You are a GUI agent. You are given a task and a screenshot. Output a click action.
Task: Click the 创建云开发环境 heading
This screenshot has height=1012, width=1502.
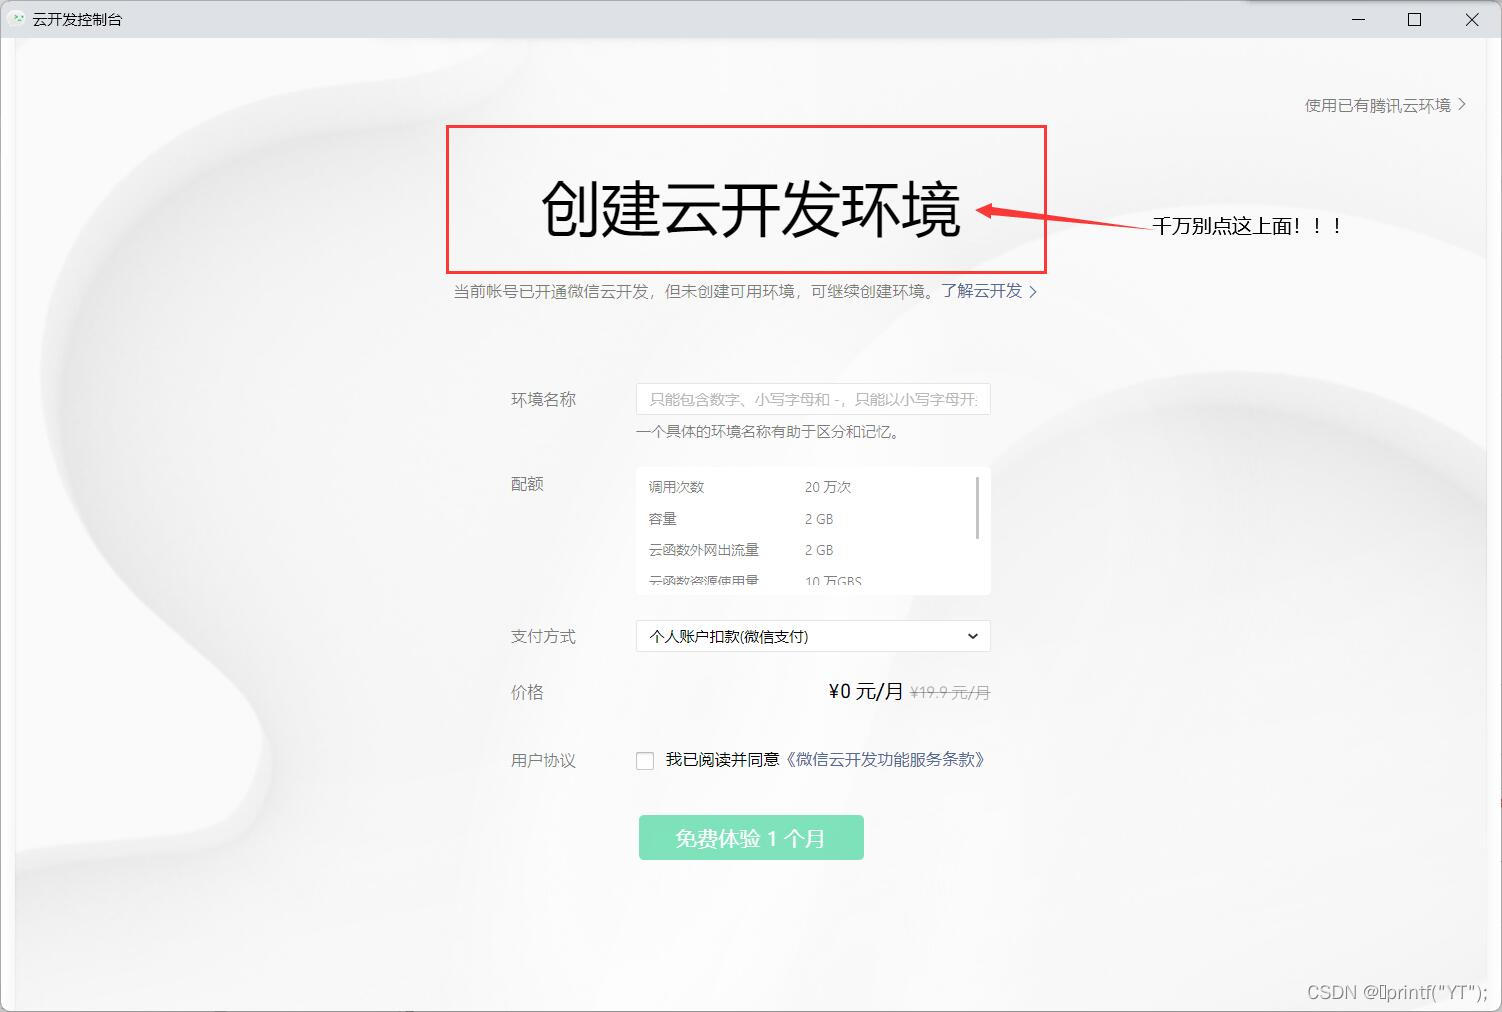[x=750, y=210]
